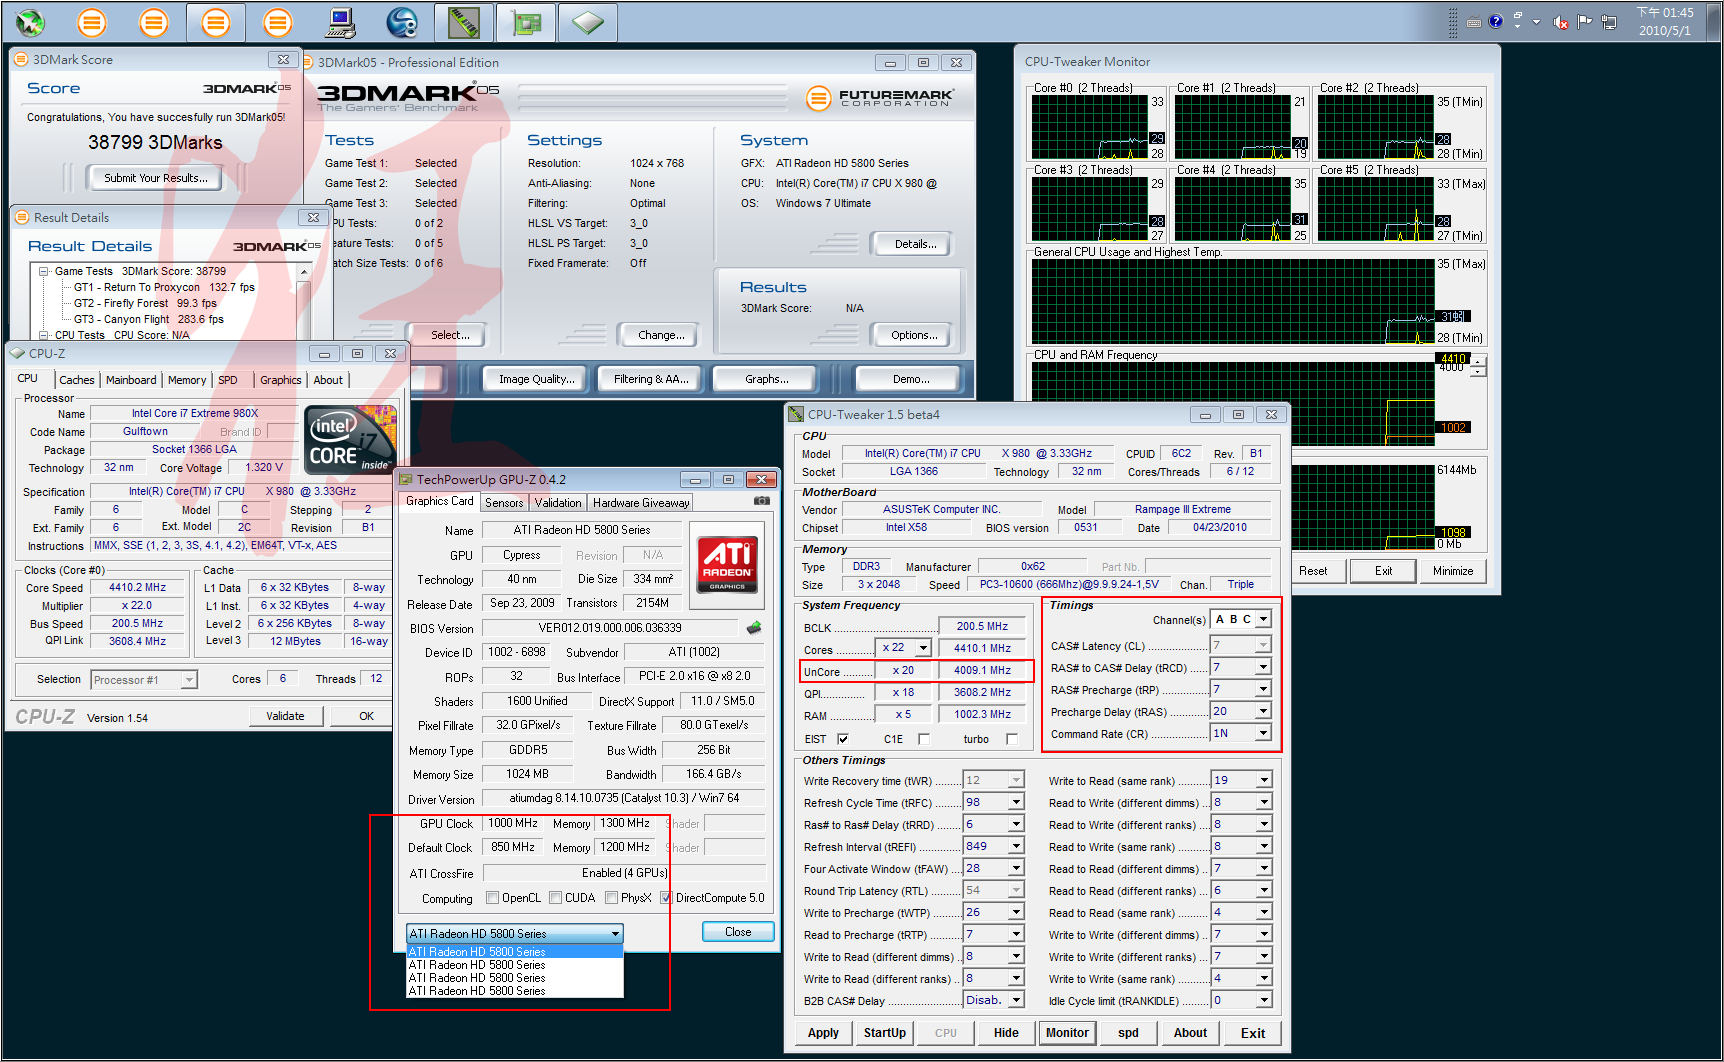Switch to the Mainboard tab in CPU-Z

(x=131, y=380)
